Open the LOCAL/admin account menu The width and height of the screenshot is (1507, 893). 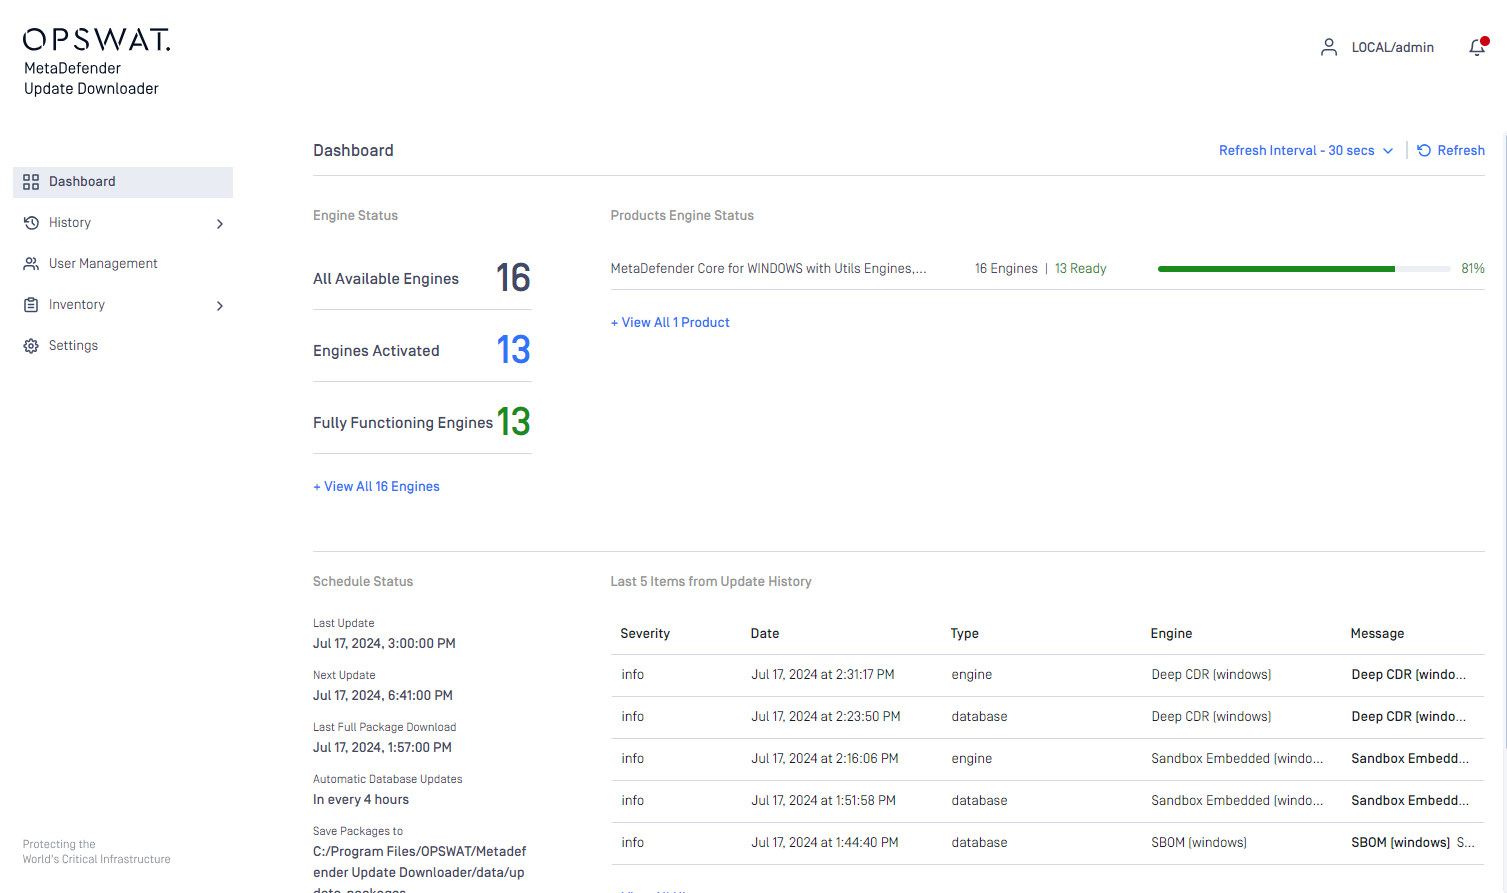(x=1393, y=47)
